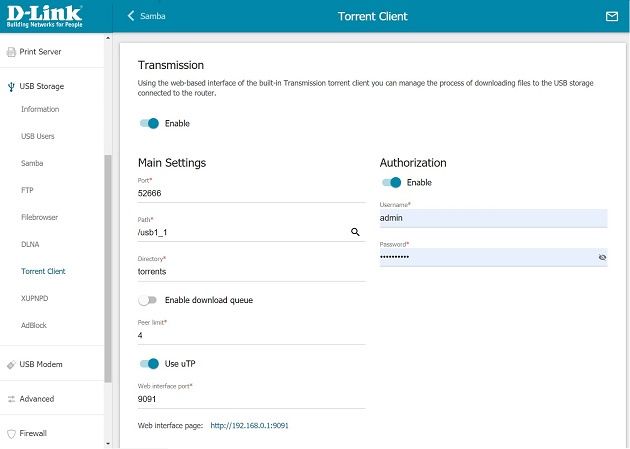Select Torrent Client in sidebar

(x=43, y=271)
